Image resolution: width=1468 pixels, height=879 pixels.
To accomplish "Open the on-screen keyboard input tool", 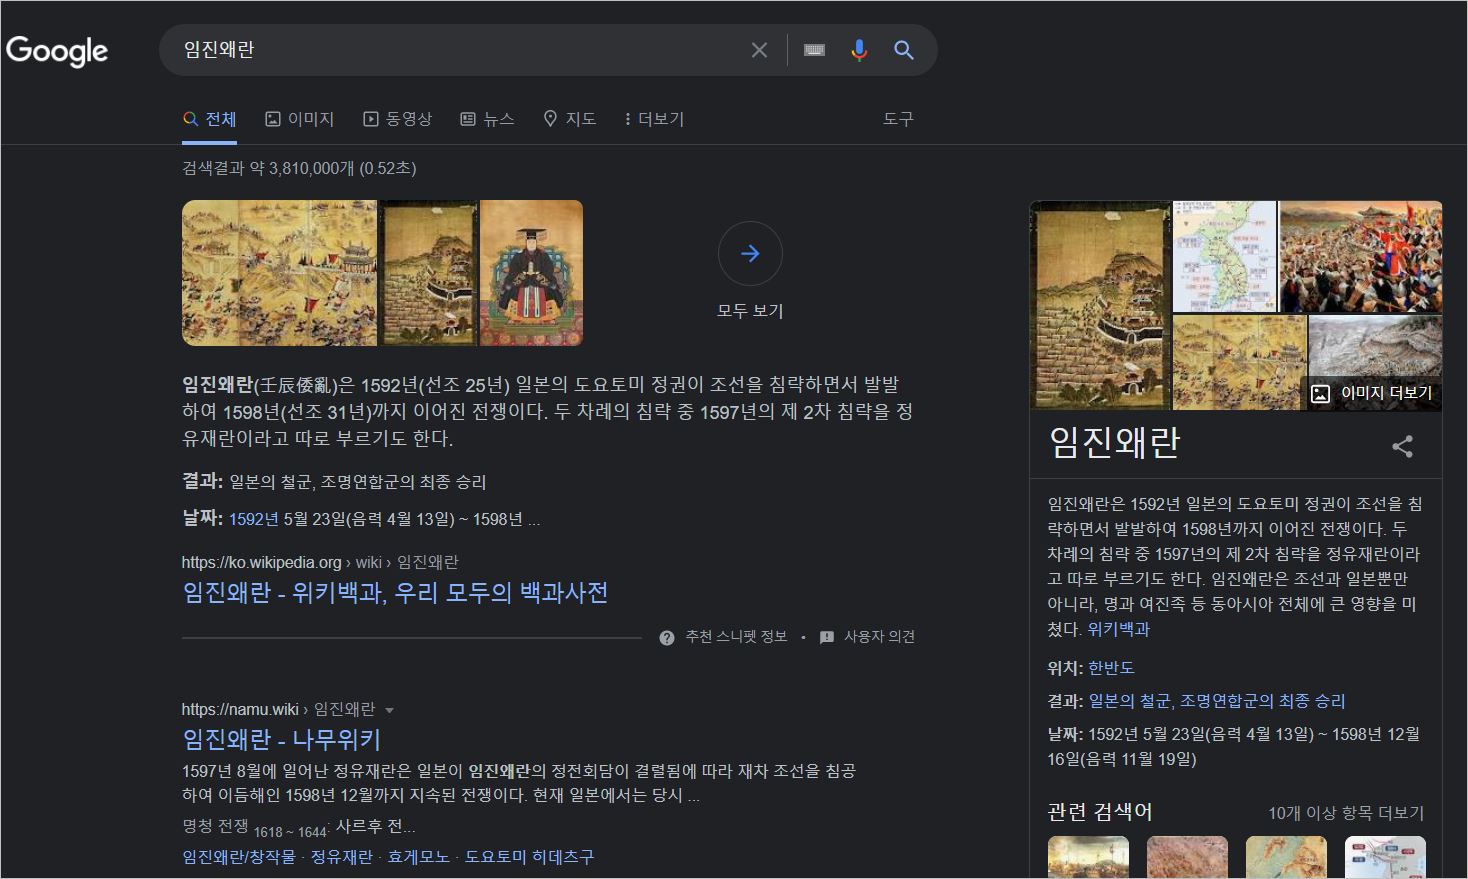I will (814, 50).
